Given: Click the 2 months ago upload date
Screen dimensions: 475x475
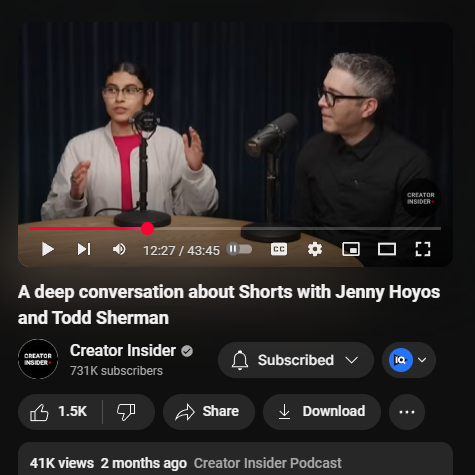Looking at the screenshot, I should [144, 463].
